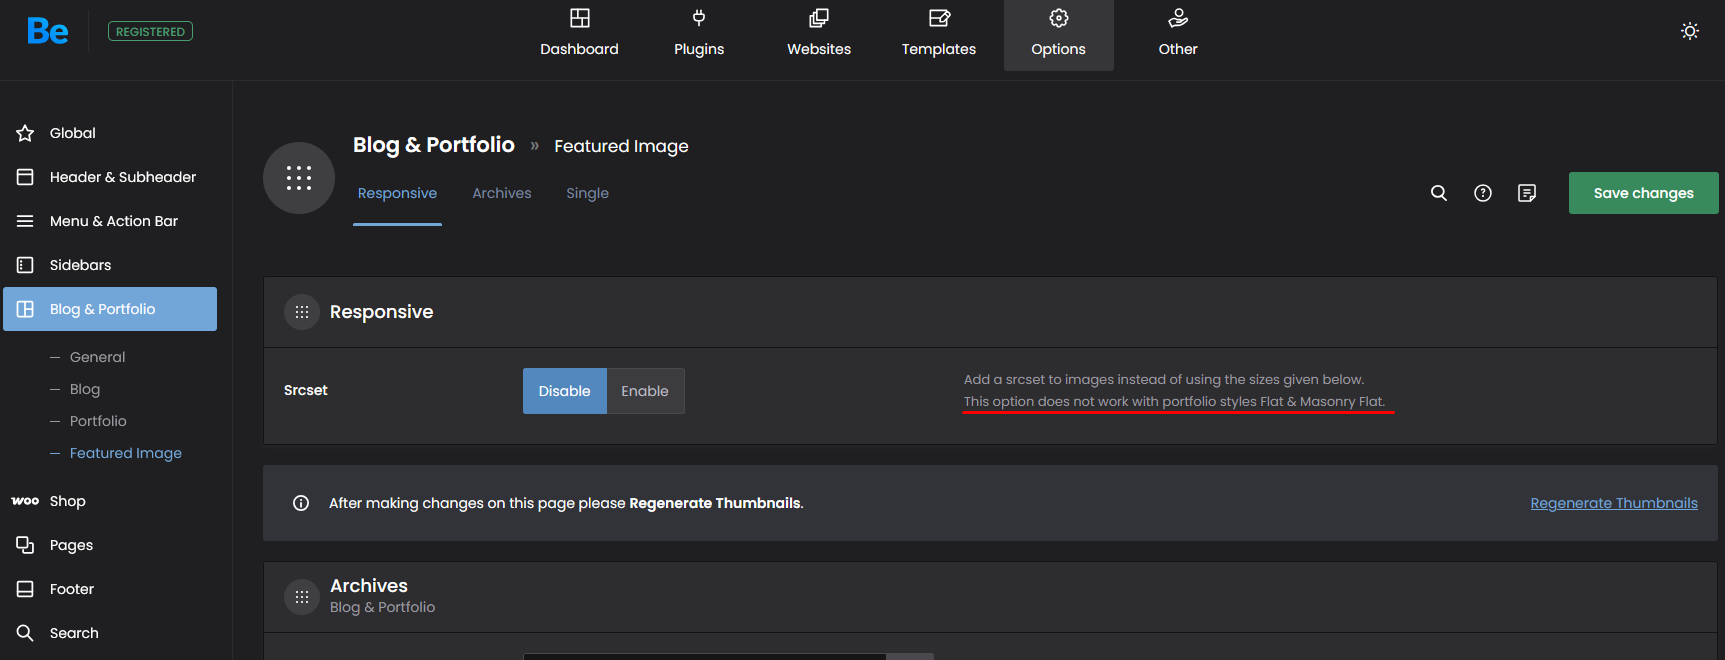
Task: Open Dashboard from top navigation
Action: coord(579,34)
